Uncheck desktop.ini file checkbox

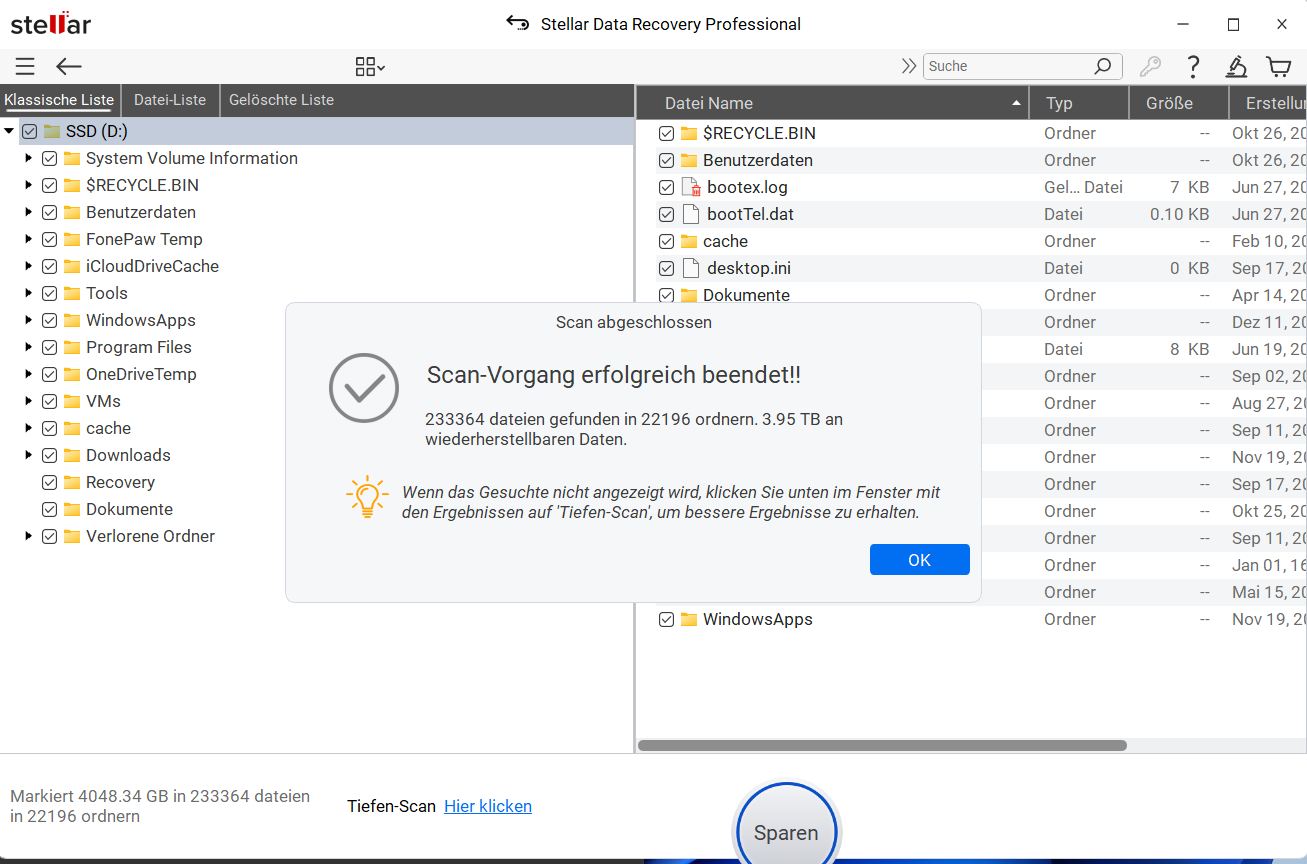(x=666, y=268)
